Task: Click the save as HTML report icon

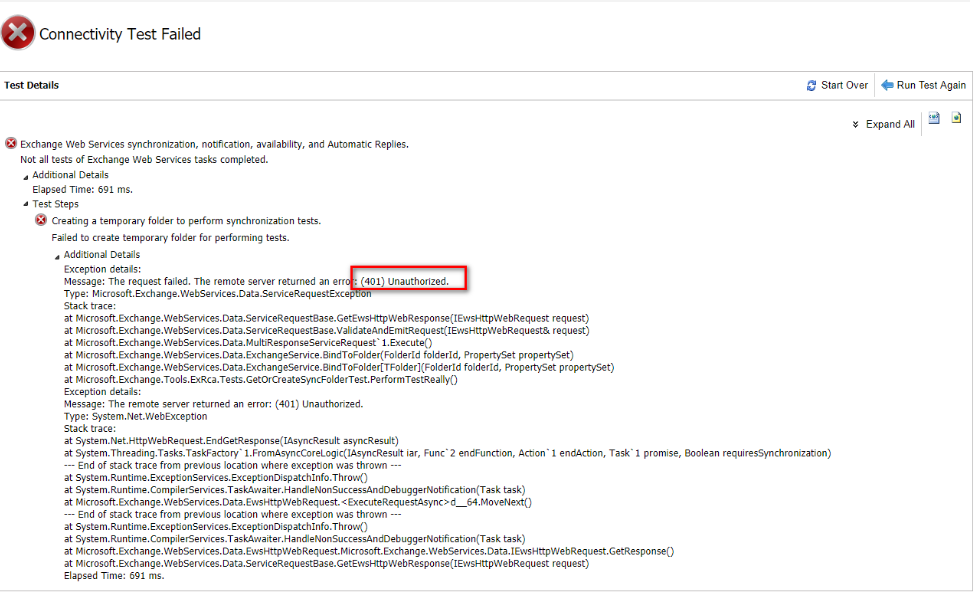Action: 957,118
